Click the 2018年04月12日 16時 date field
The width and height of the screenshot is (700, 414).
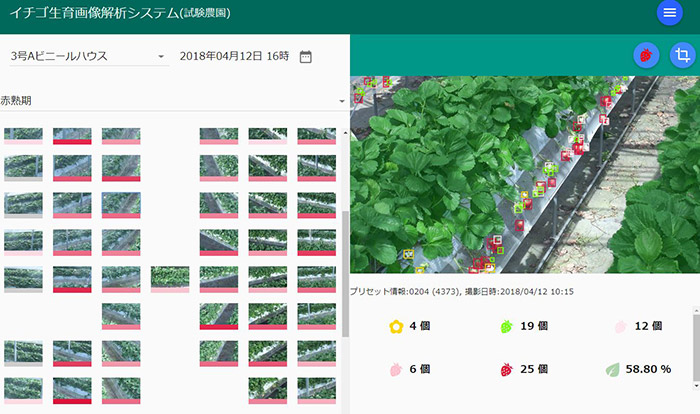coord(234,56)
